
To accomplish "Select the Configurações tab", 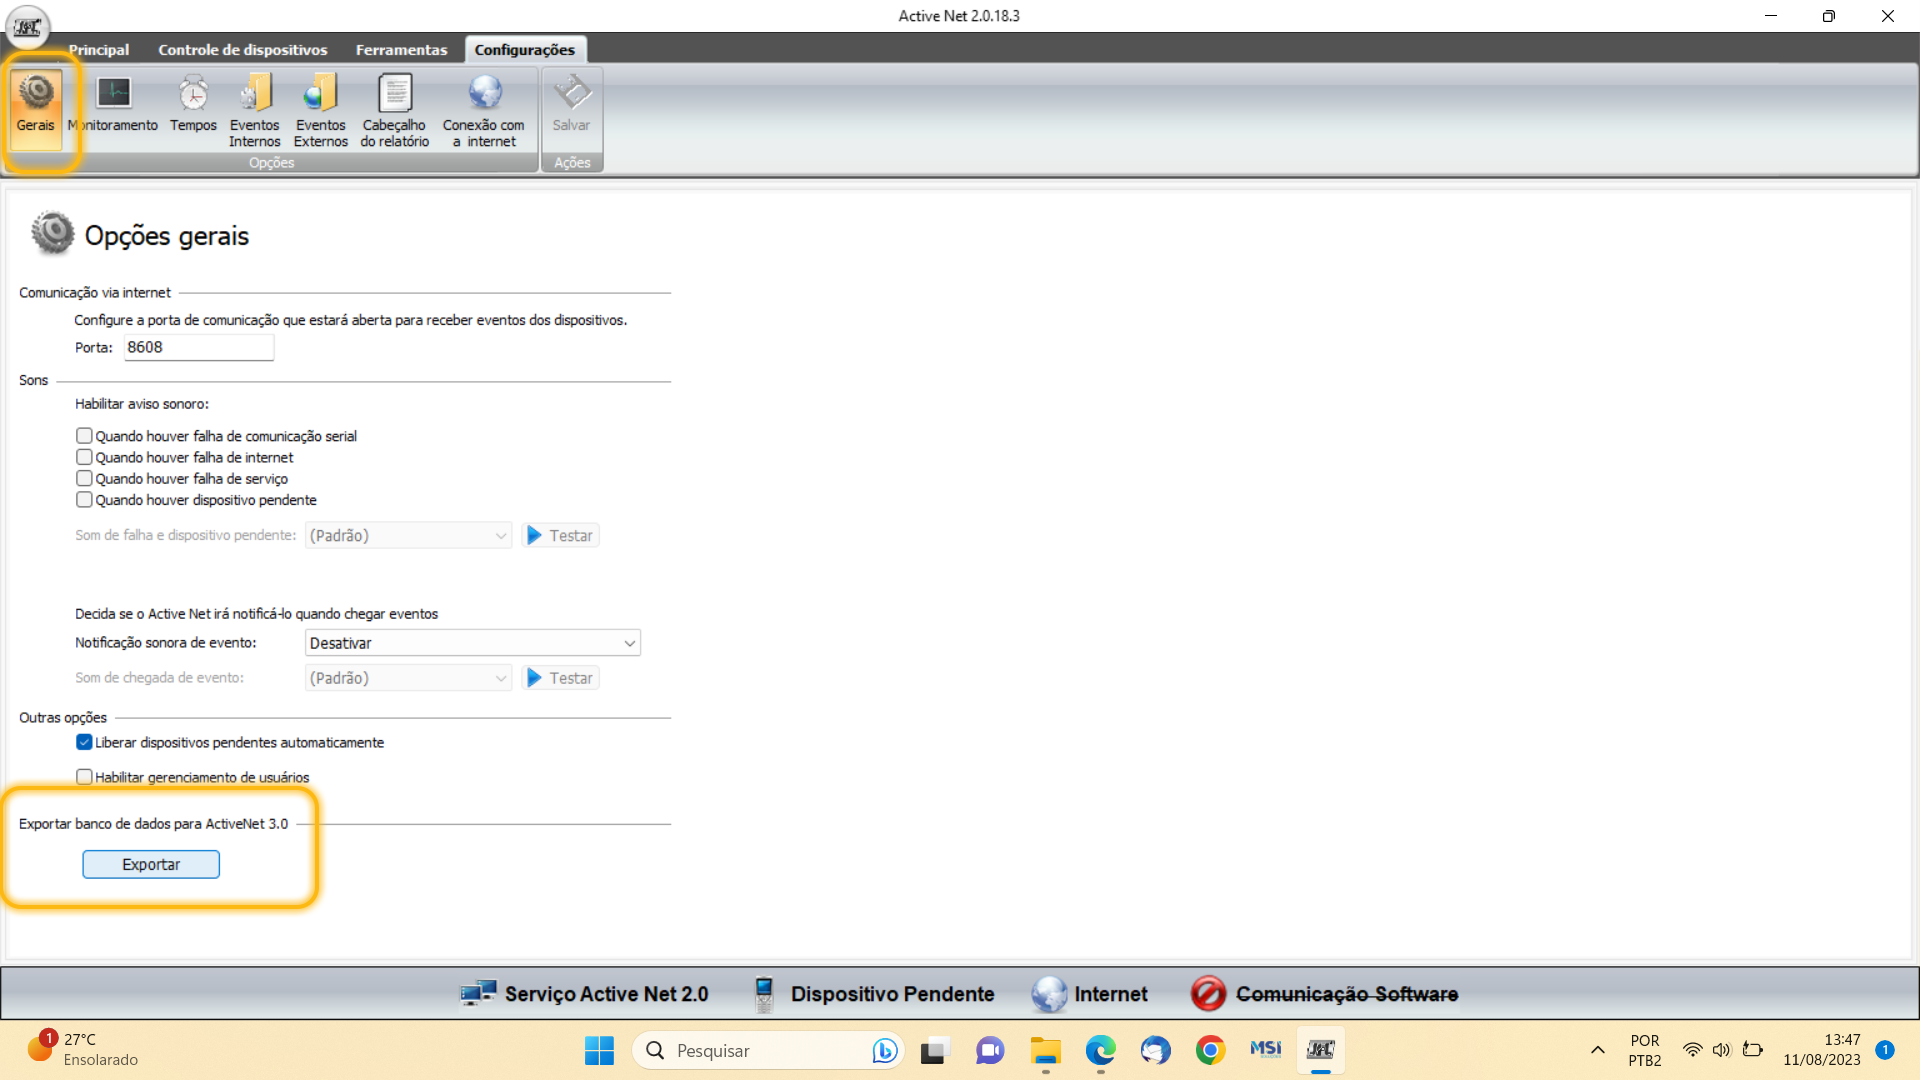I will point(525,50).
